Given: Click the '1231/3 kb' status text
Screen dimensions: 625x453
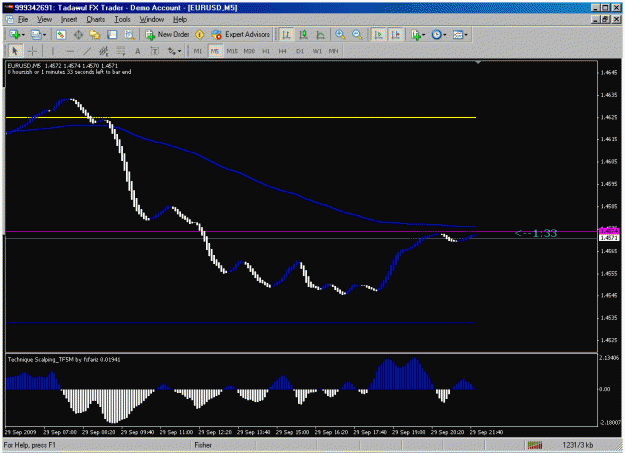Looking at the screenshot, I should 578,445.
